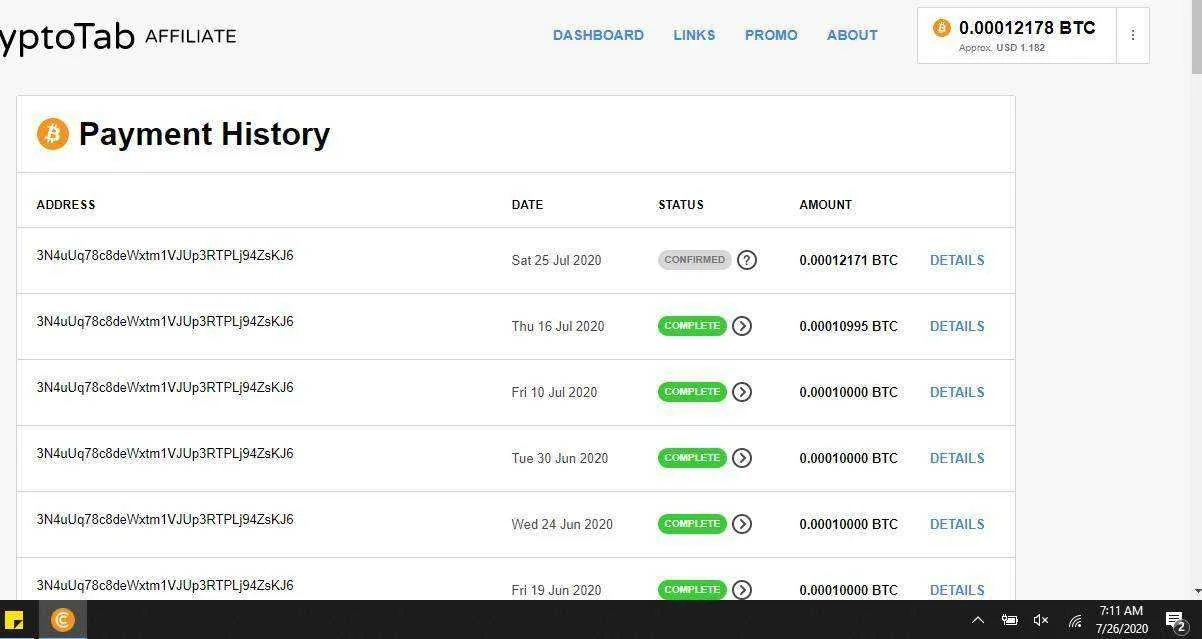This screenshot has width=1202, height=639.
Task: Click the battery power tray icon
Action: pos(1010,620)
